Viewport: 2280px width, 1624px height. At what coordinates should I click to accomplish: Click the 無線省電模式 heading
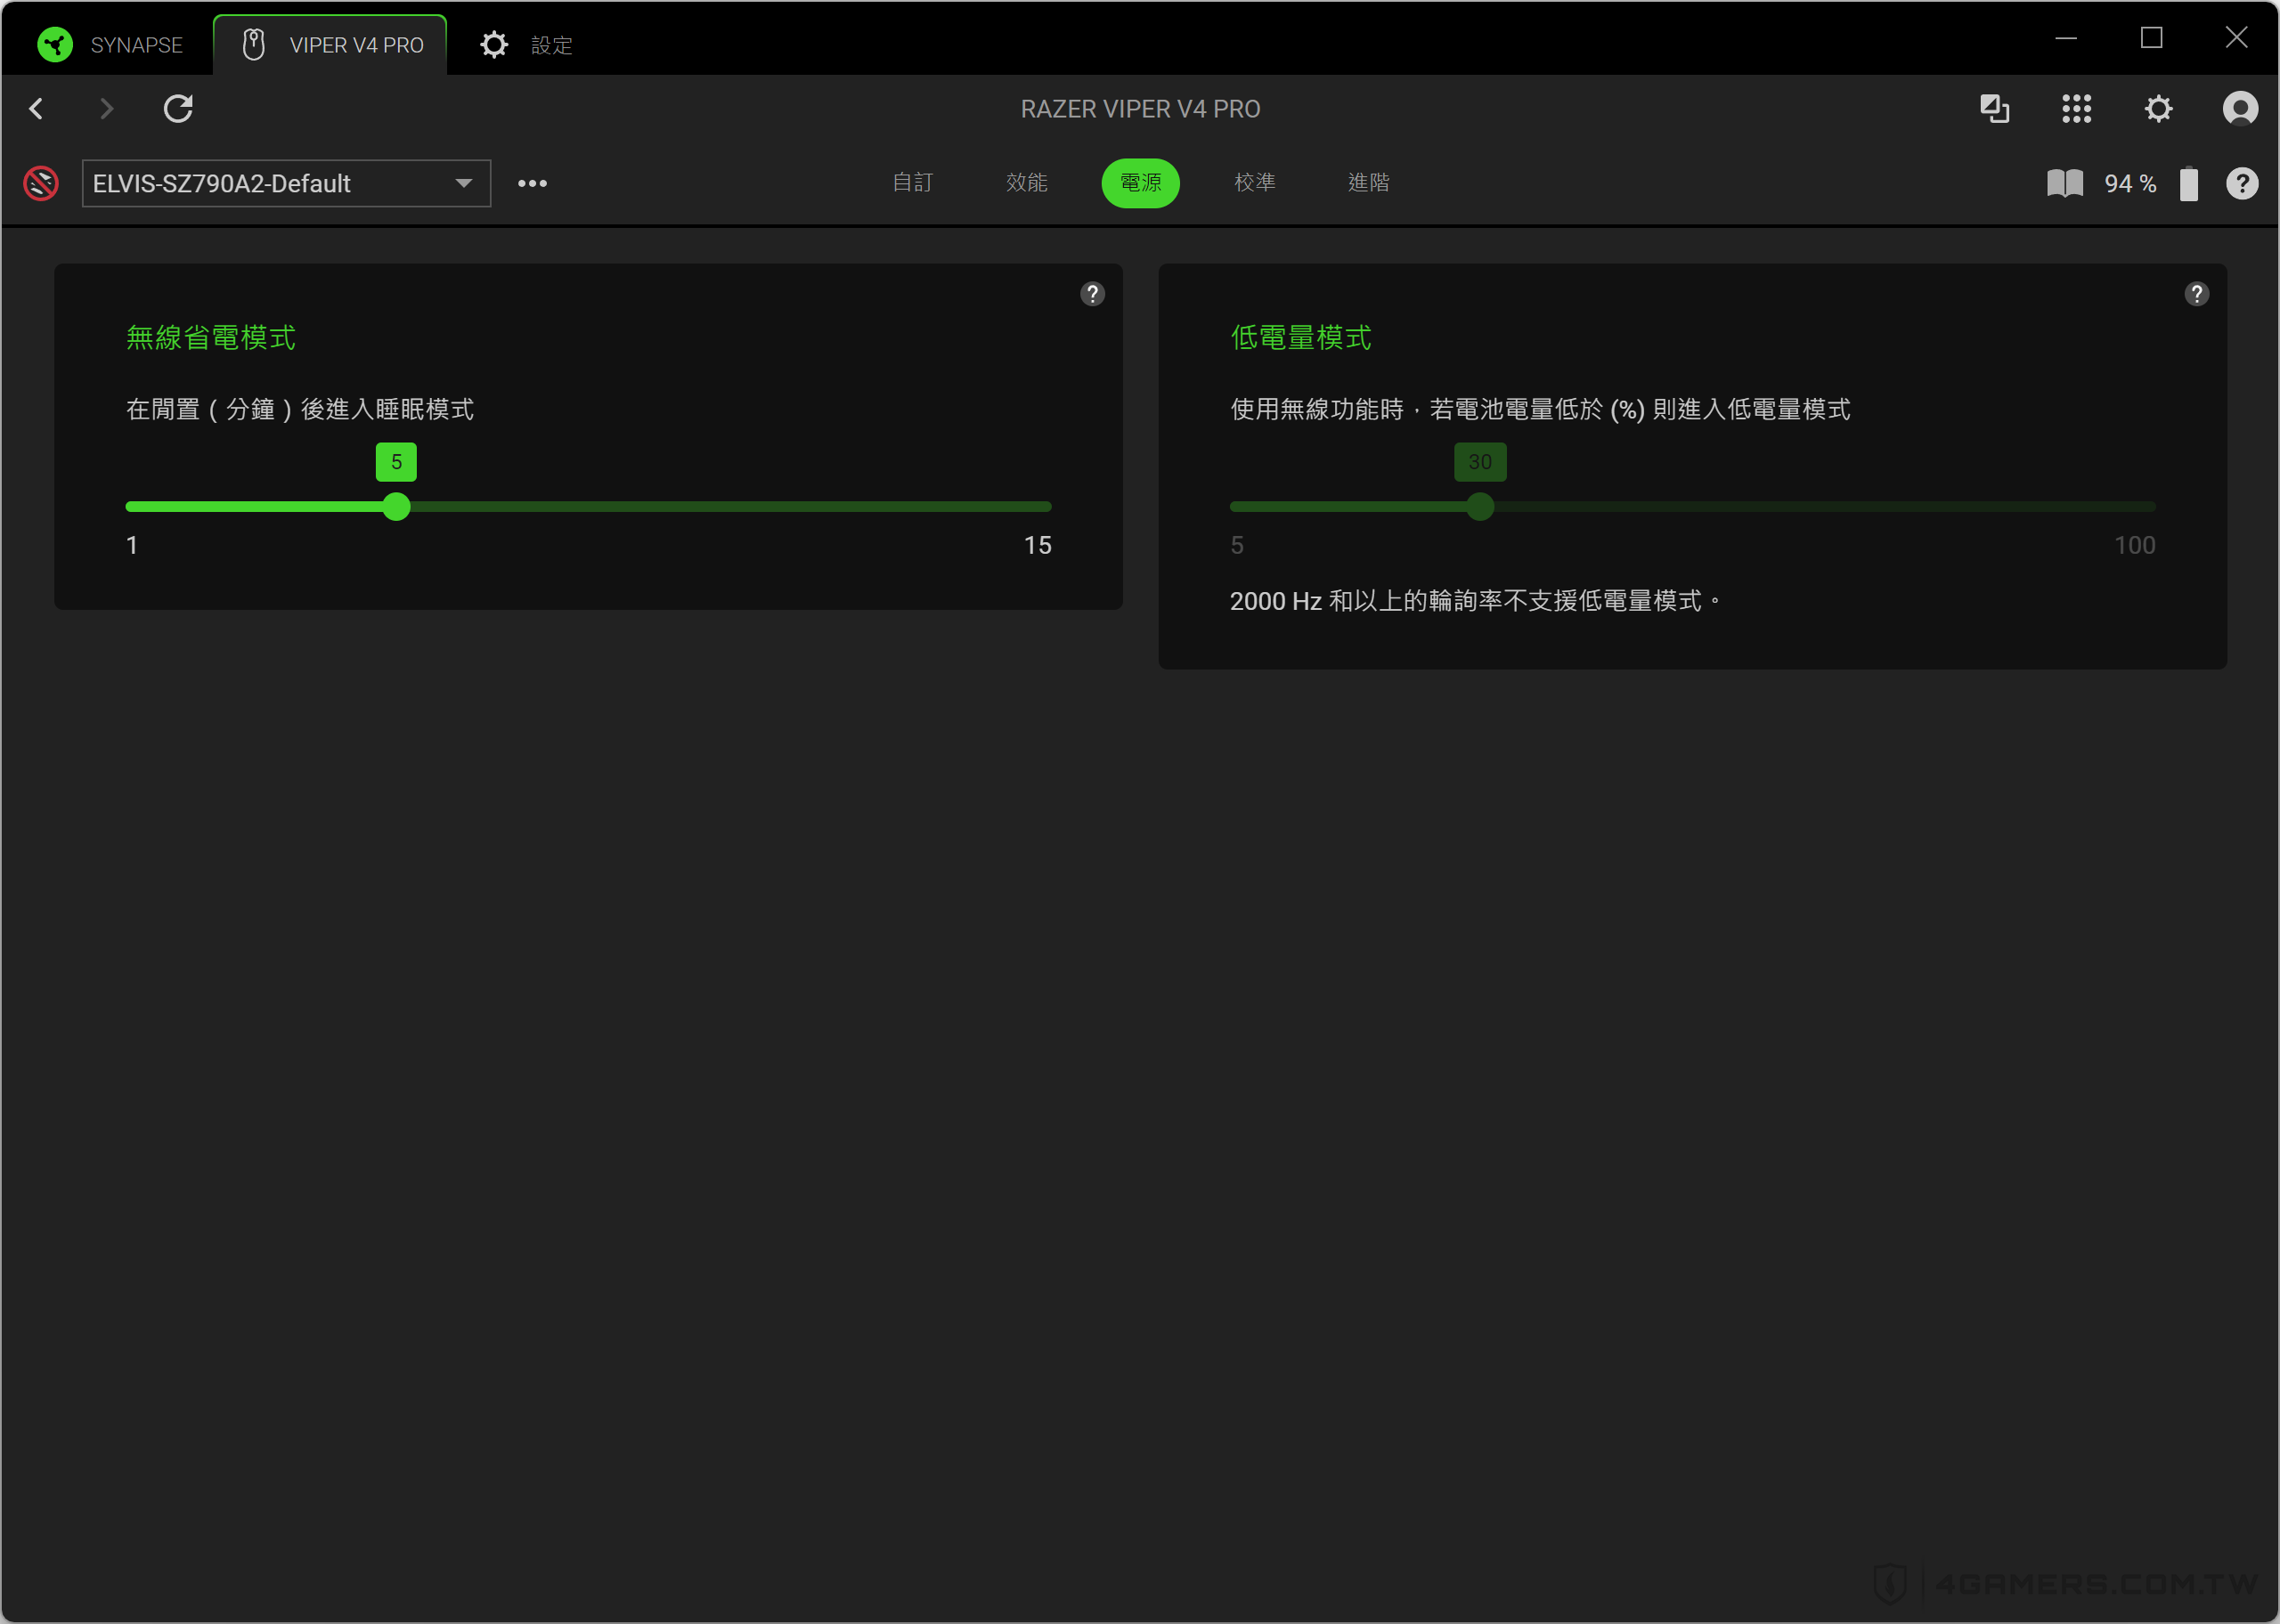click(211, 338)
